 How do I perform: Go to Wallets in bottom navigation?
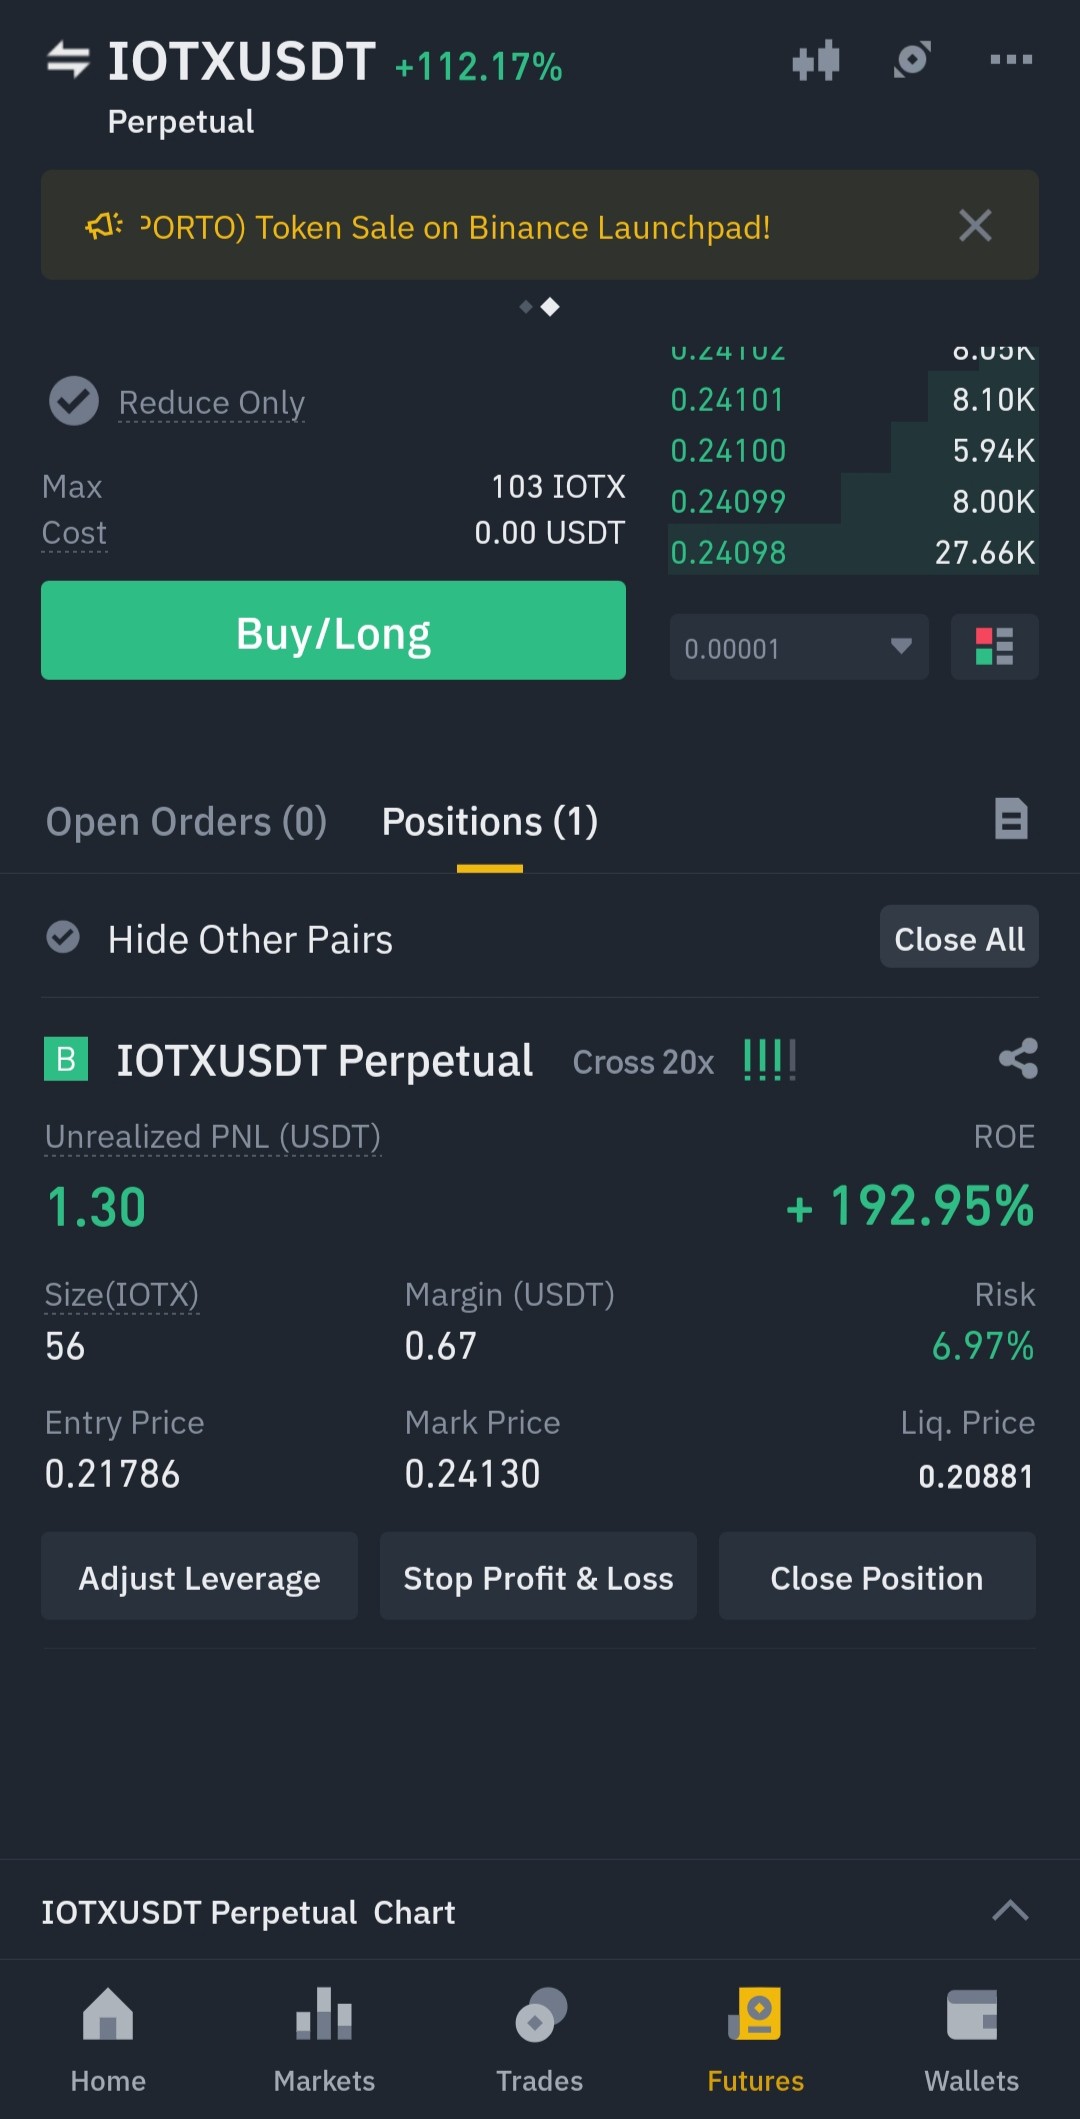971,2040
